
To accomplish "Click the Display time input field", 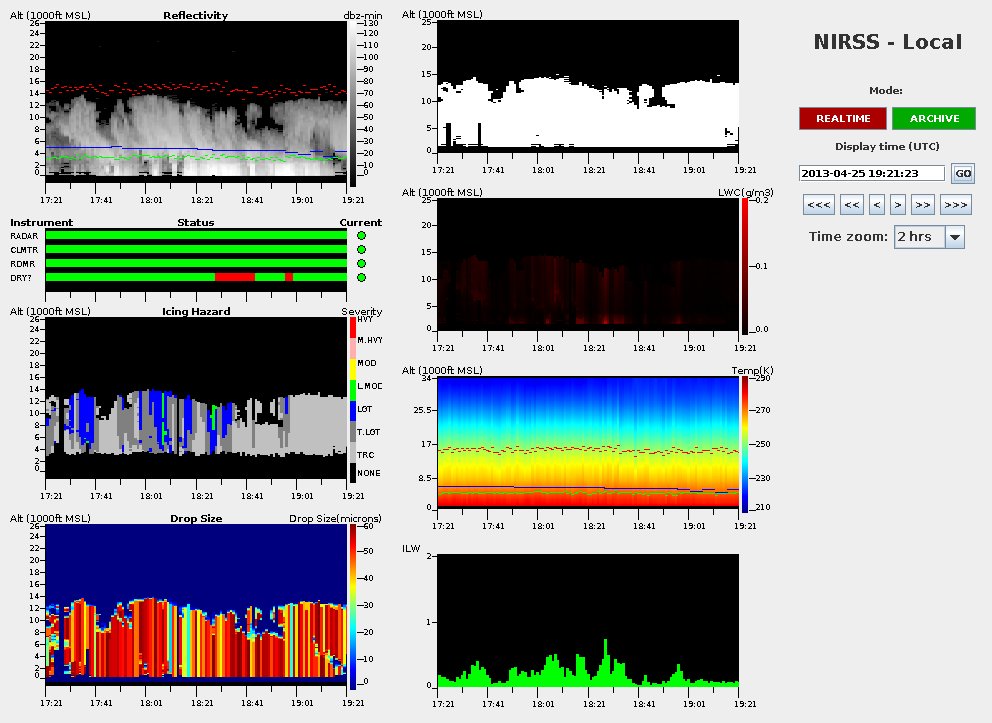I will pyautogui.click(x=872, y=173).
